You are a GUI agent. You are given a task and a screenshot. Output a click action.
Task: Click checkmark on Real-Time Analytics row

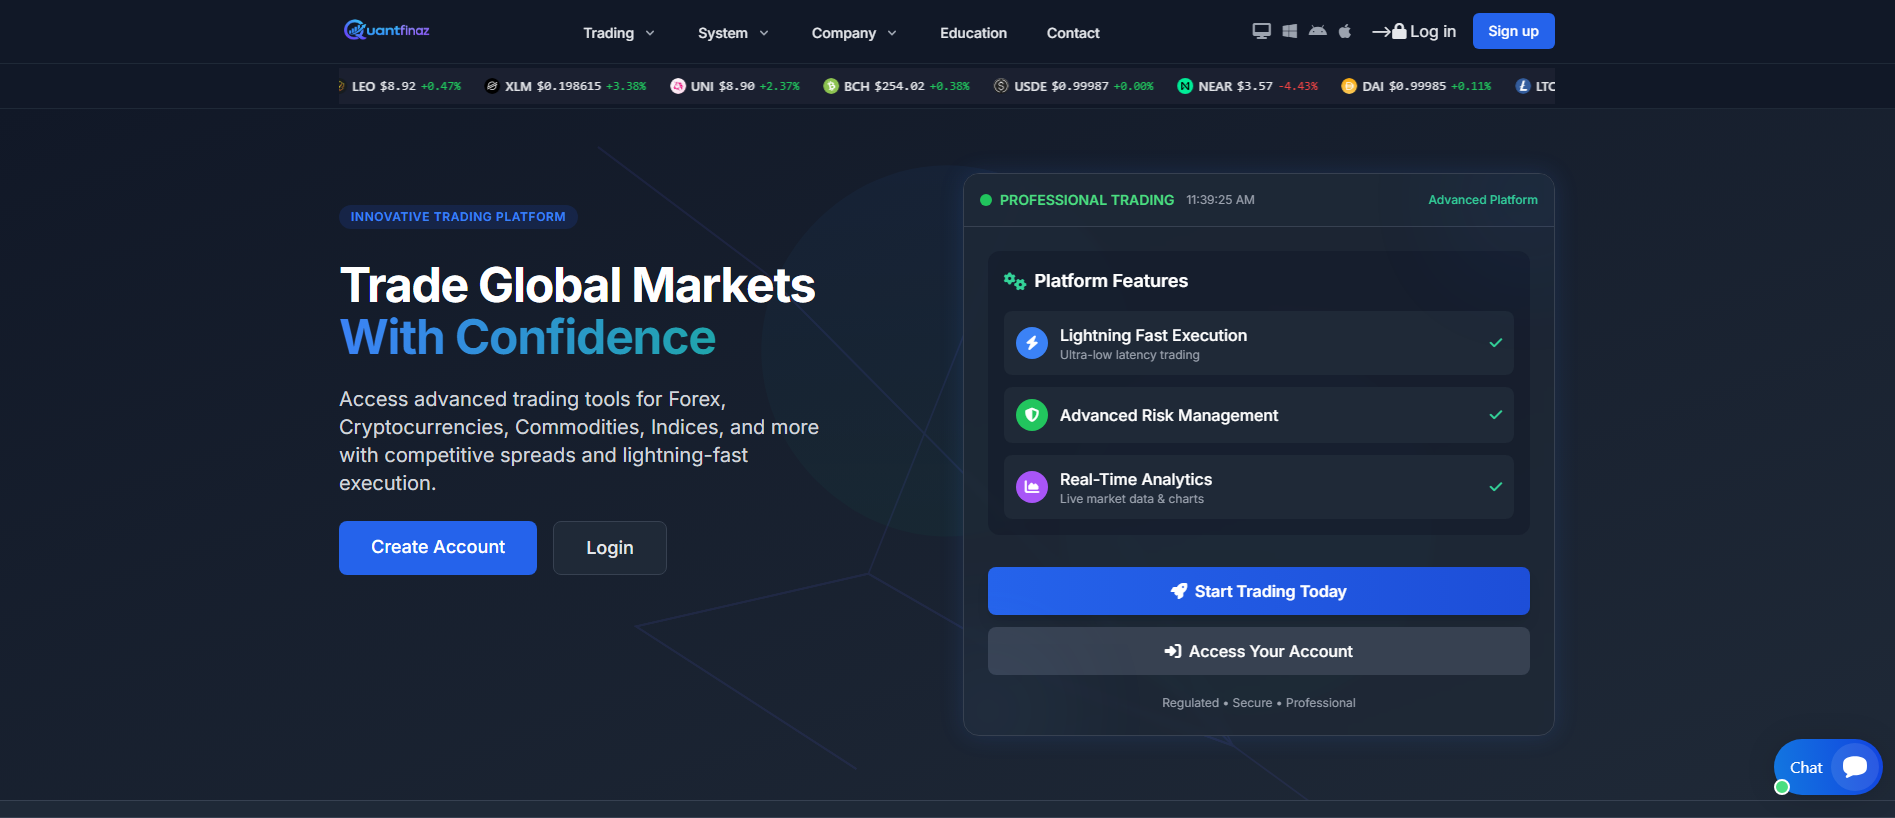point(1496,487)
